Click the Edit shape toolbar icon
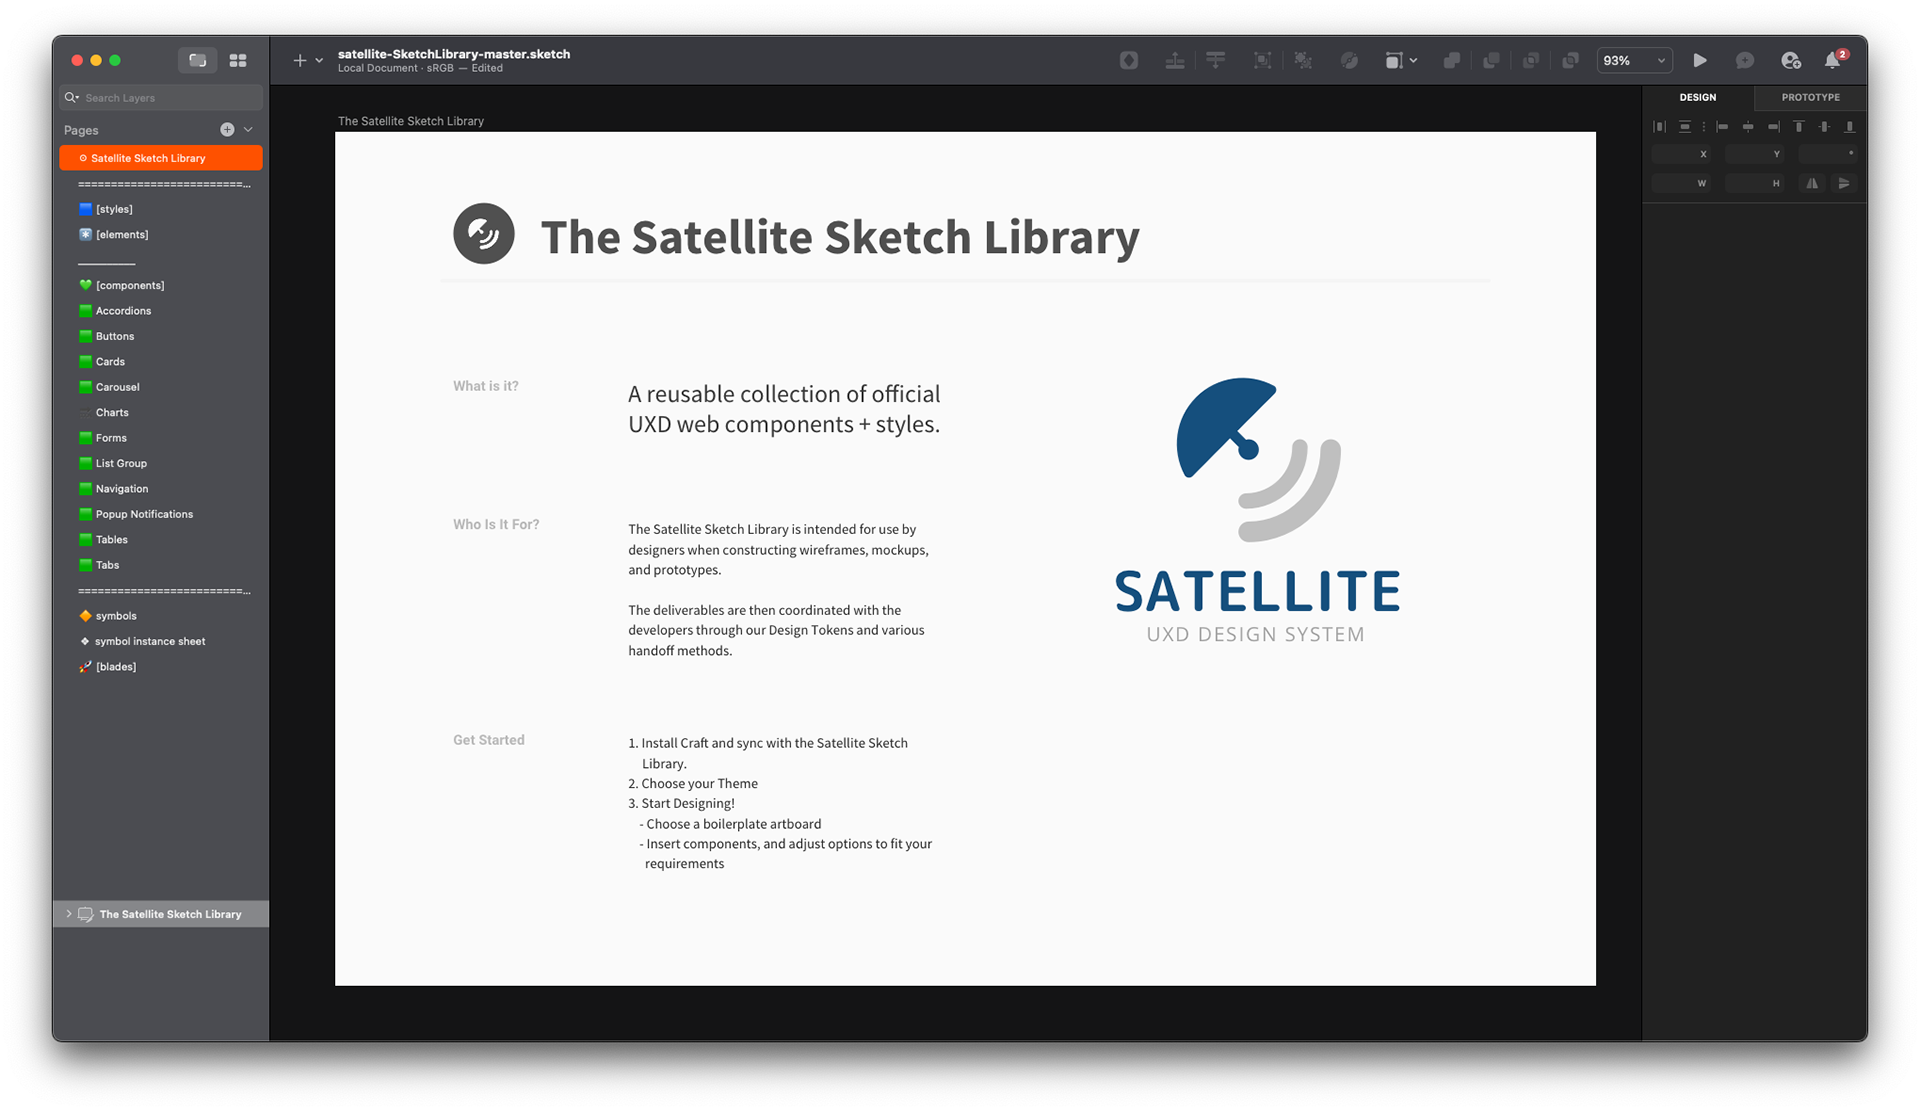This screenshot has height=1111, width=1920. 1349,60
